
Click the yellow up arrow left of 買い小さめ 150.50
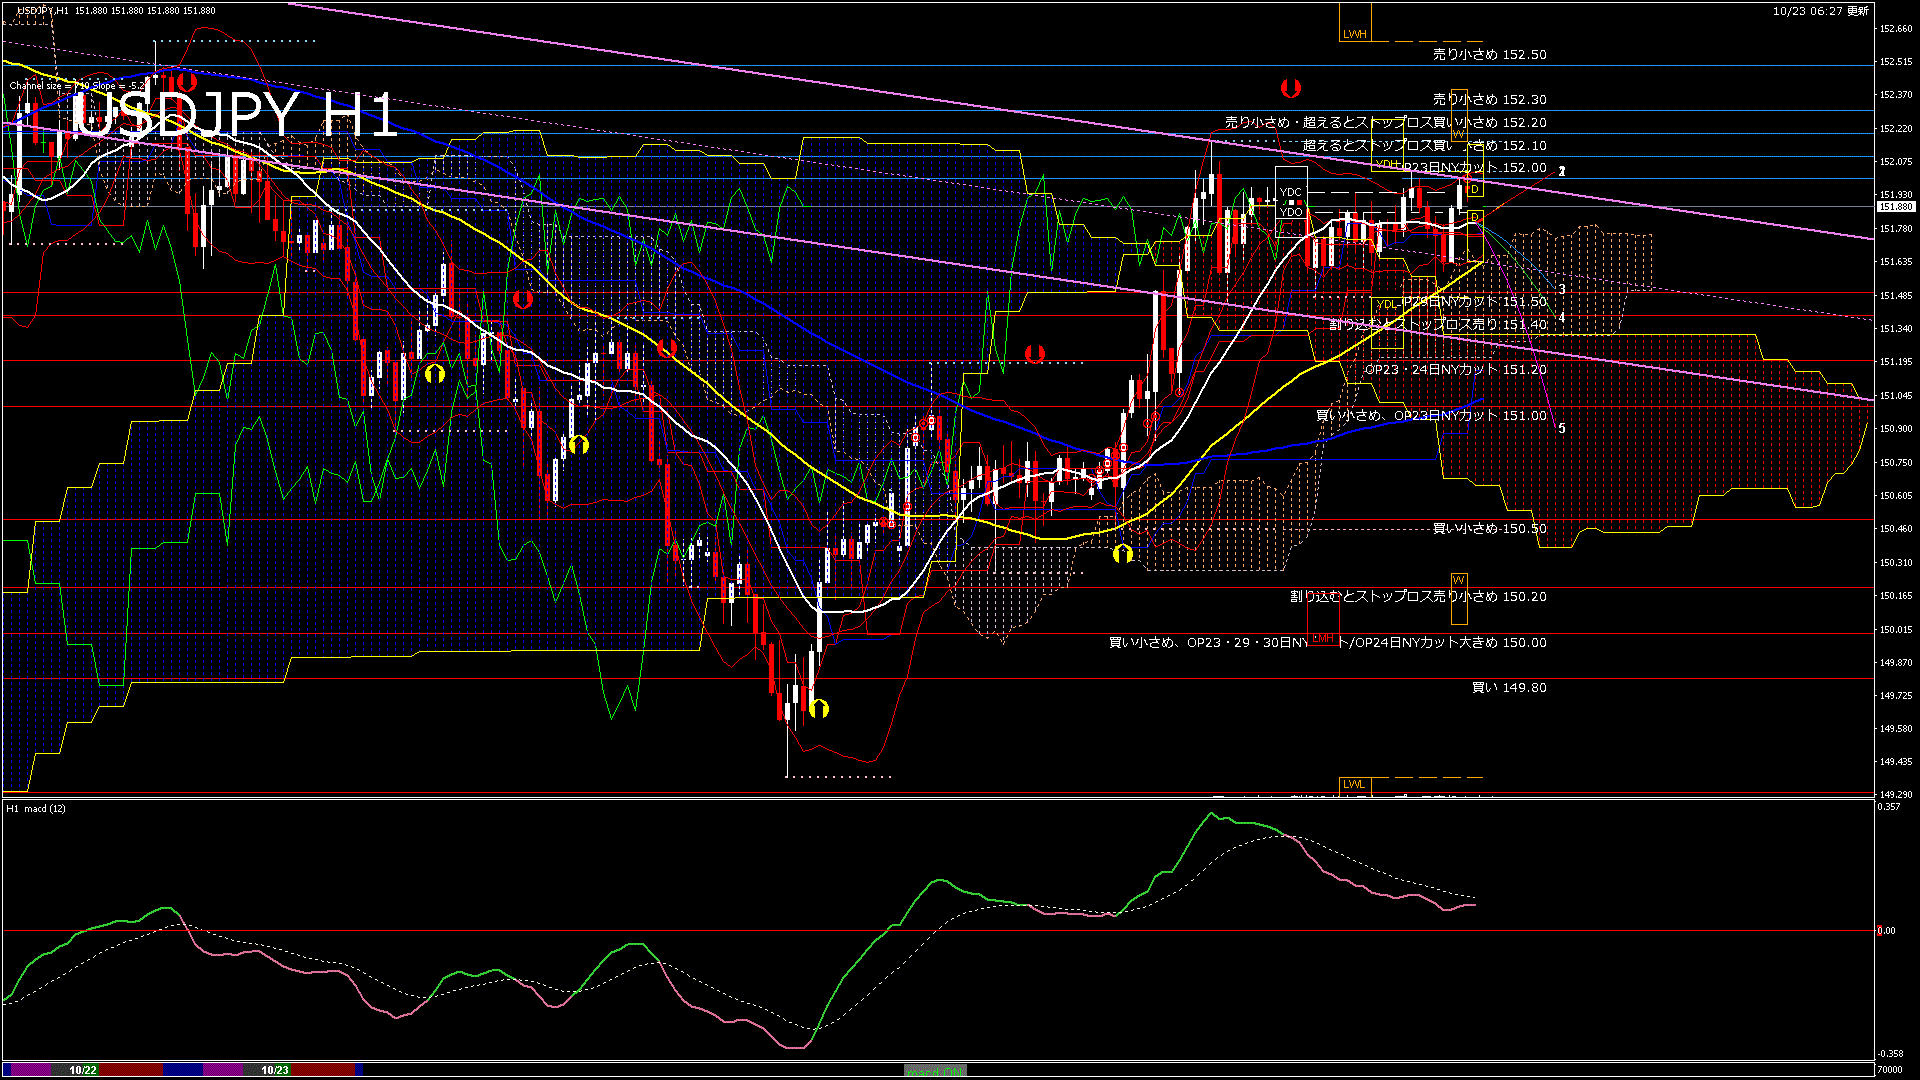1122,553
